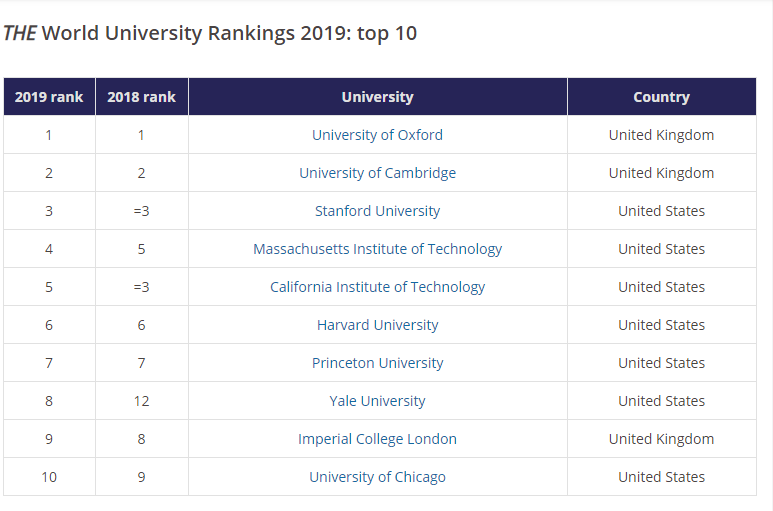
Task: Open Imperial College London link
Action: coord(377,439)
